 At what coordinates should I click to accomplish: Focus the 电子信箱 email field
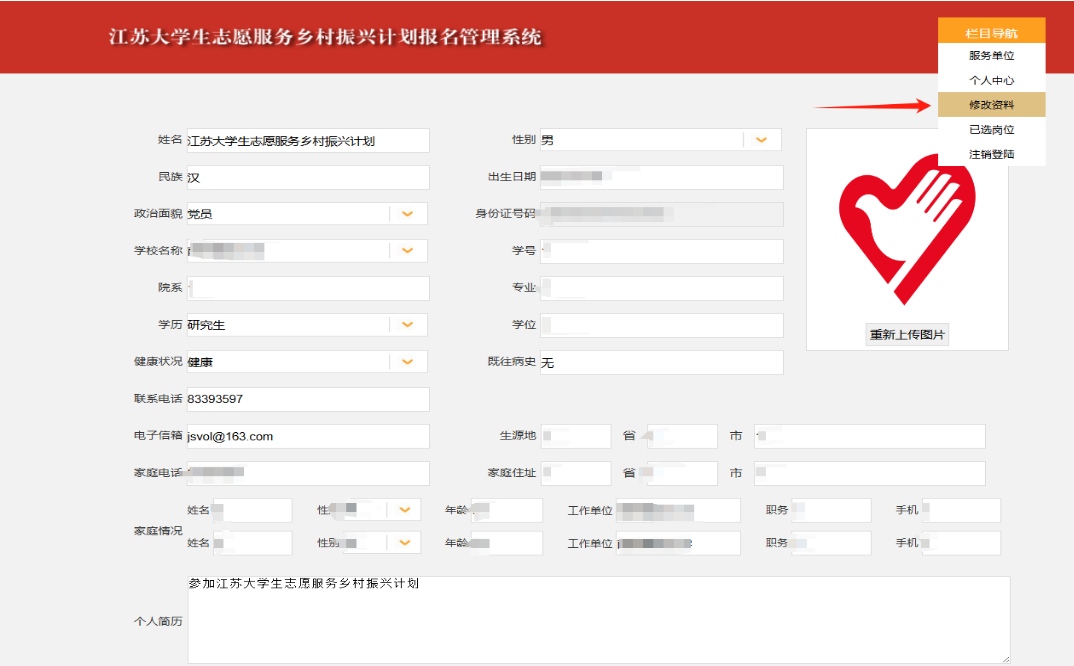[x=307, y=437]
